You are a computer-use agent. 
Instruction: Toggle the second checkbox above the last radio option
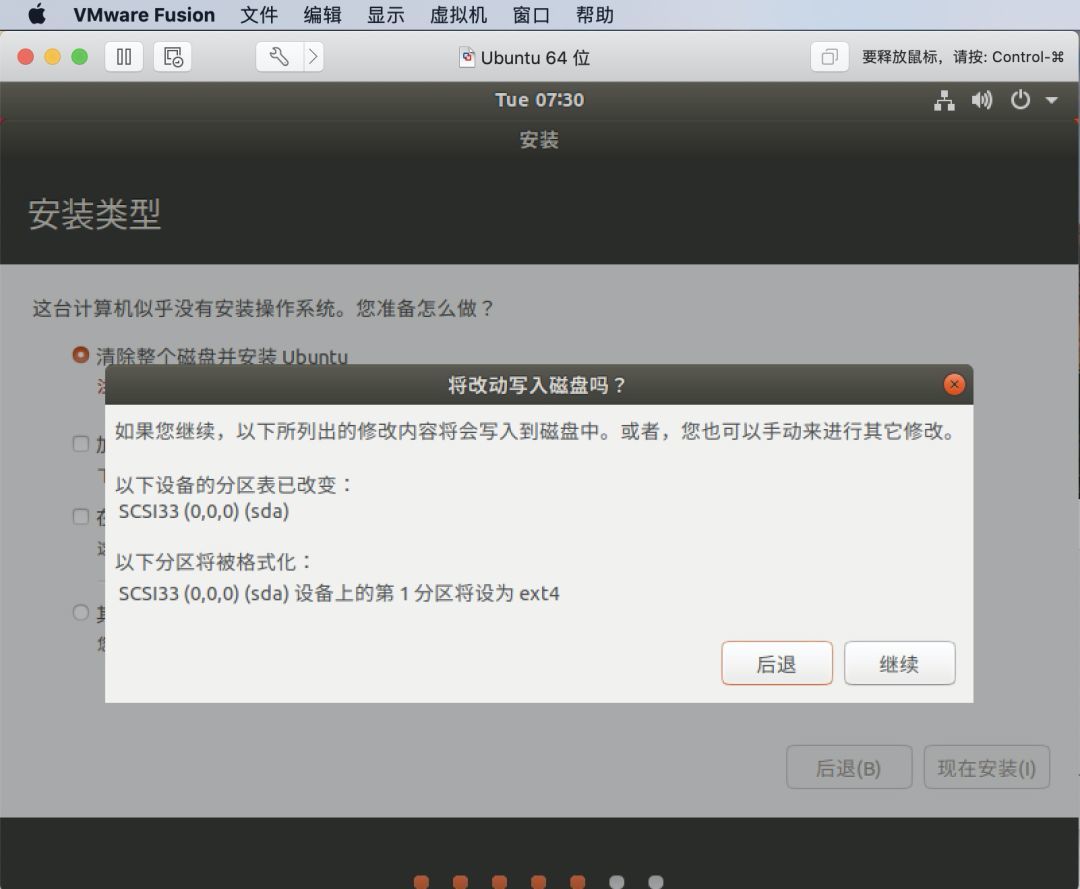[x=81, y=516]
